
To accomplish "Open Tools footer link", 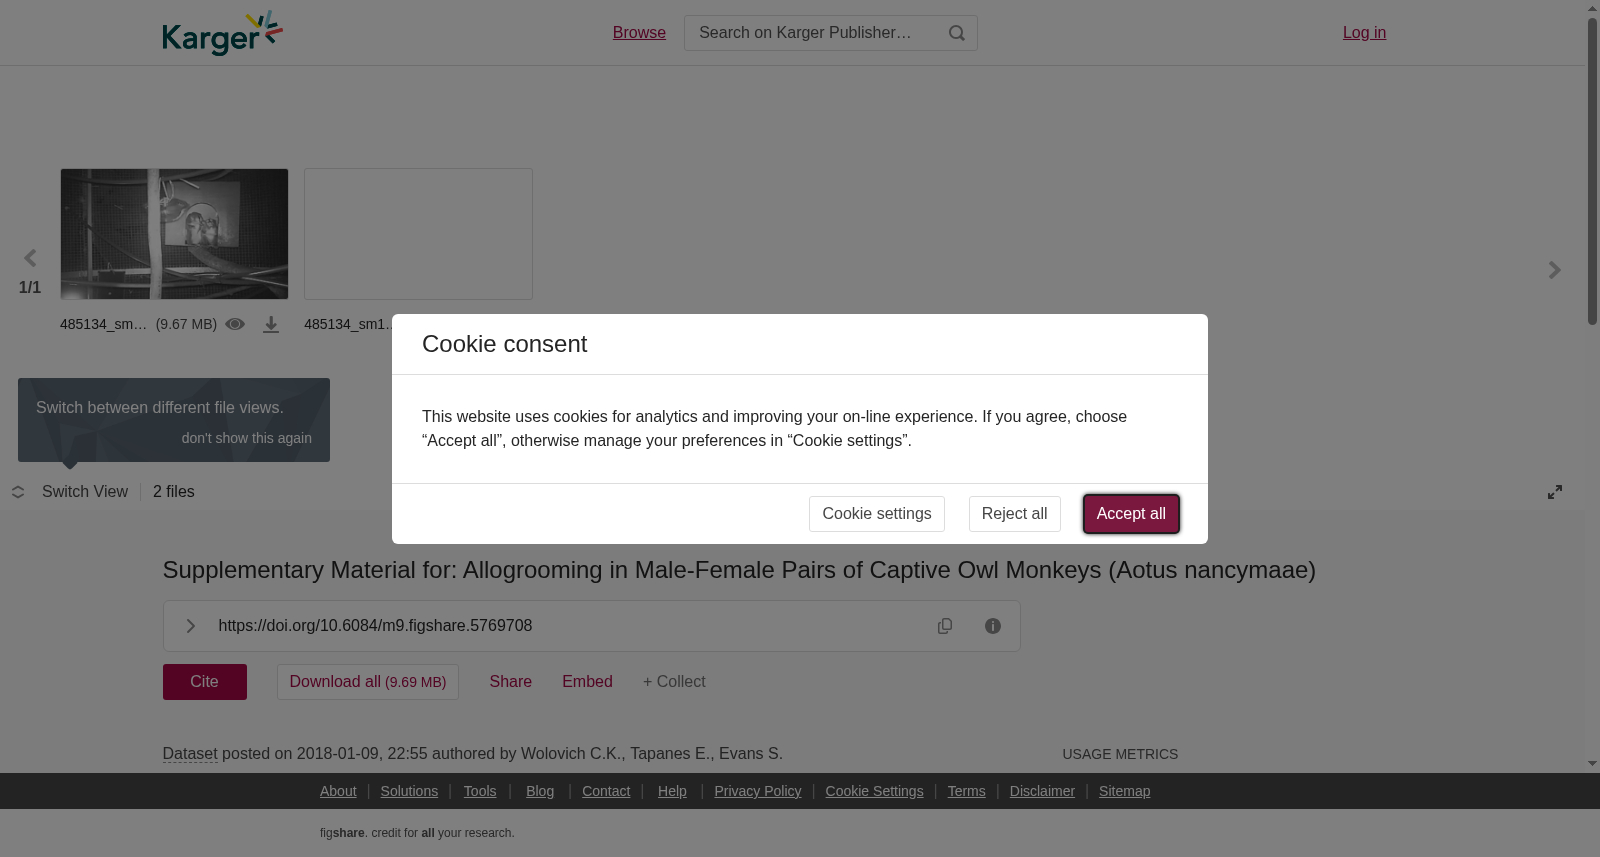I will pyautogui.click(x=480, y=791).
